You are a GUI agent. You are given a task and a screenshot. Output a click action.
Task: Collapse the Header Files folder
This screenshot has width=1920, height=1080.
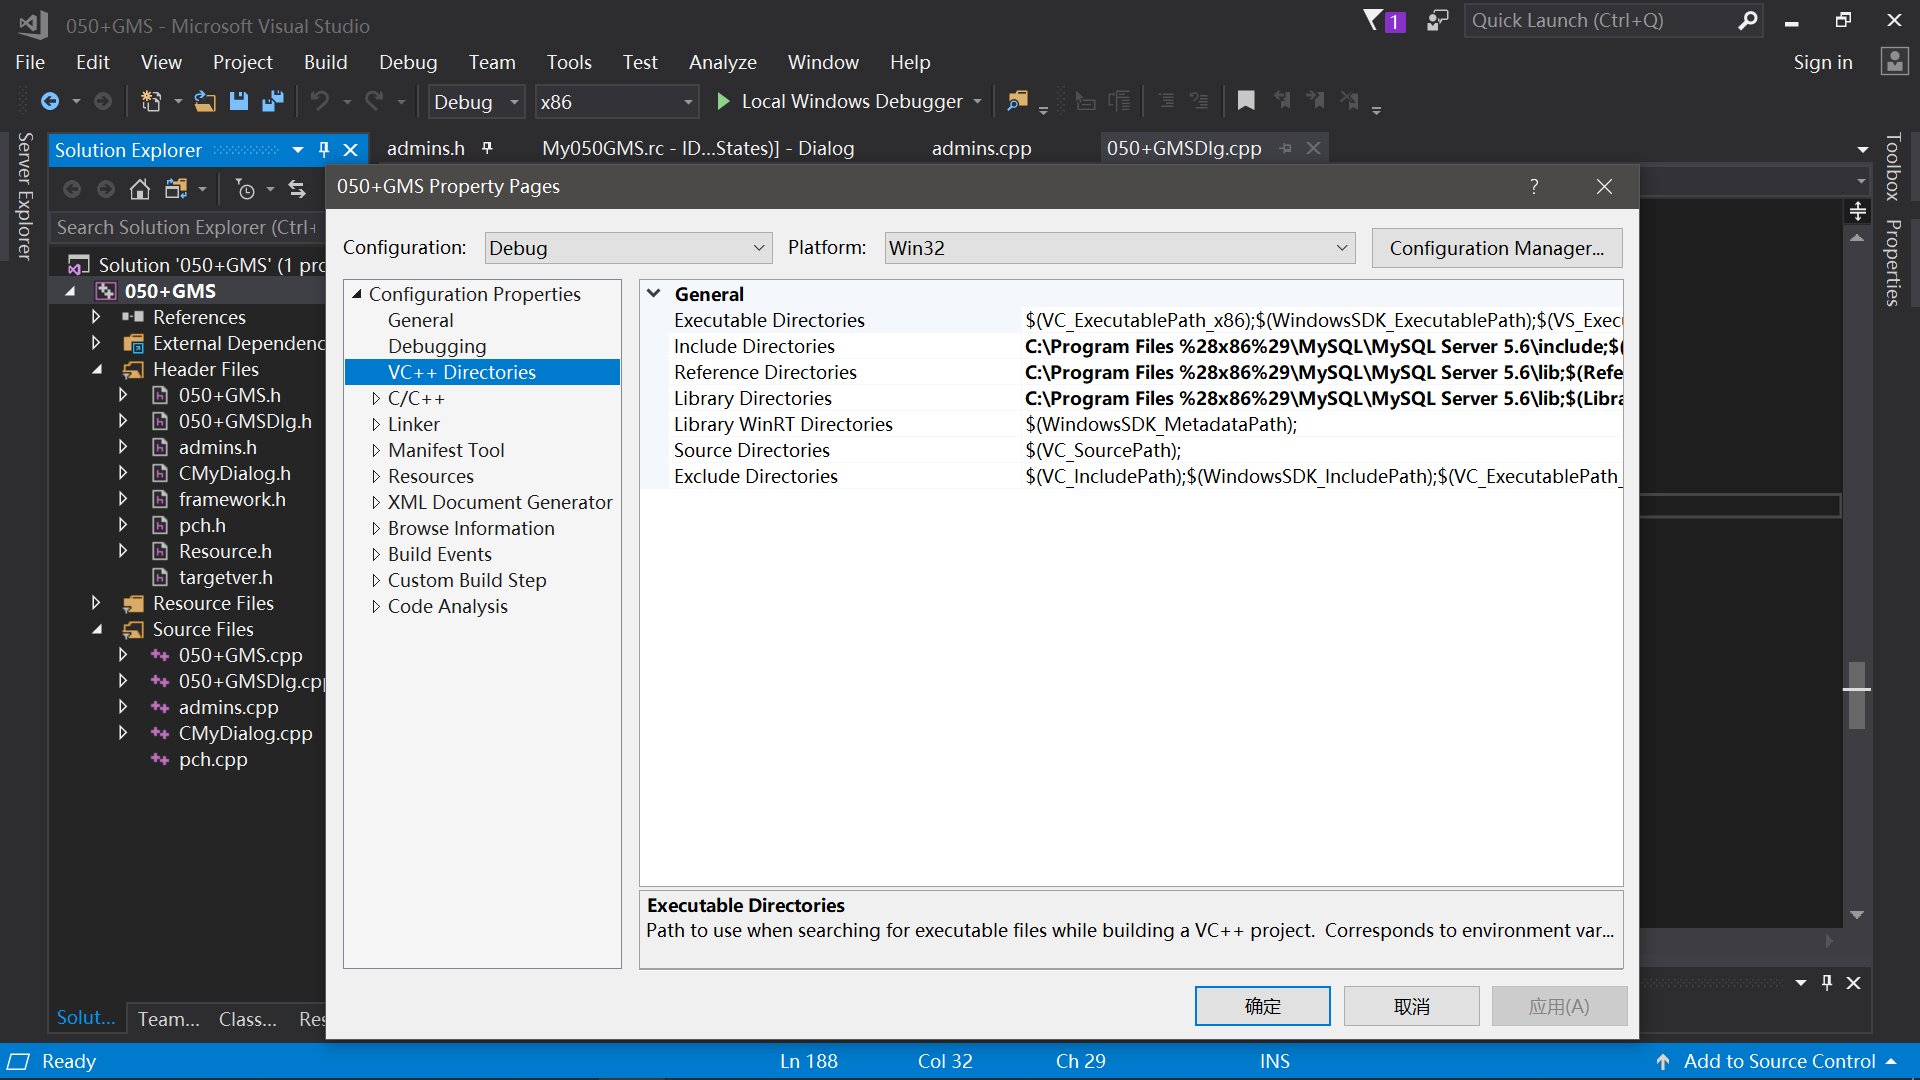click(97, 369)
